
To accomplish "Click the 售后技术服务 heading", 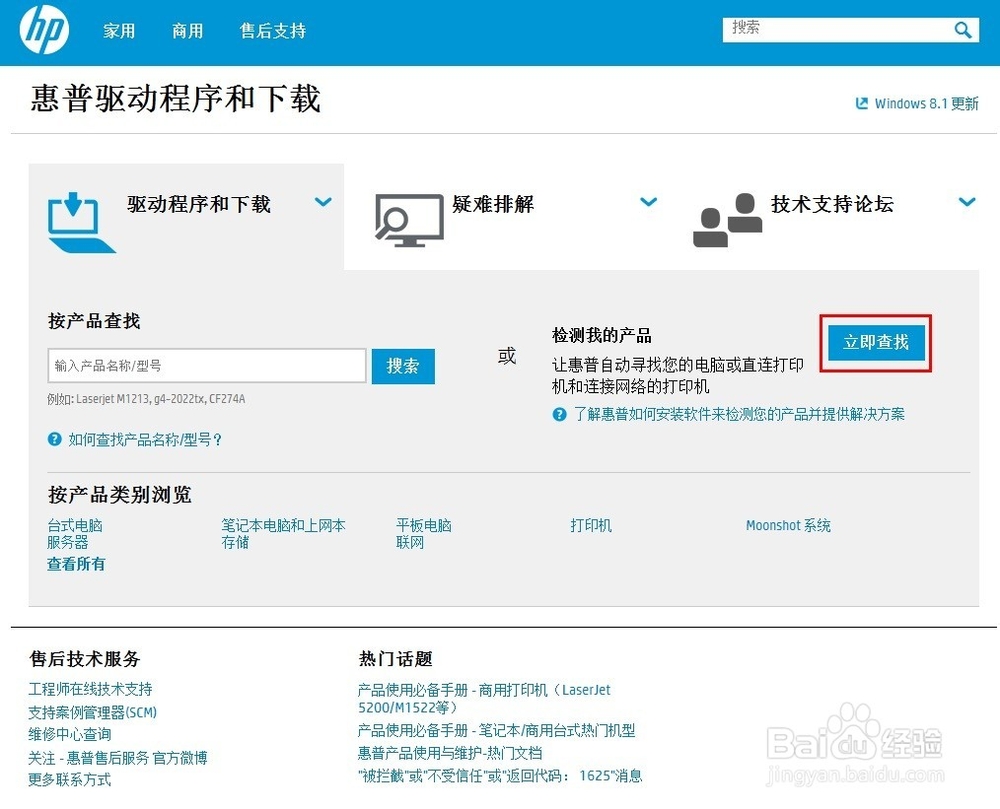I will click(84, 659).
